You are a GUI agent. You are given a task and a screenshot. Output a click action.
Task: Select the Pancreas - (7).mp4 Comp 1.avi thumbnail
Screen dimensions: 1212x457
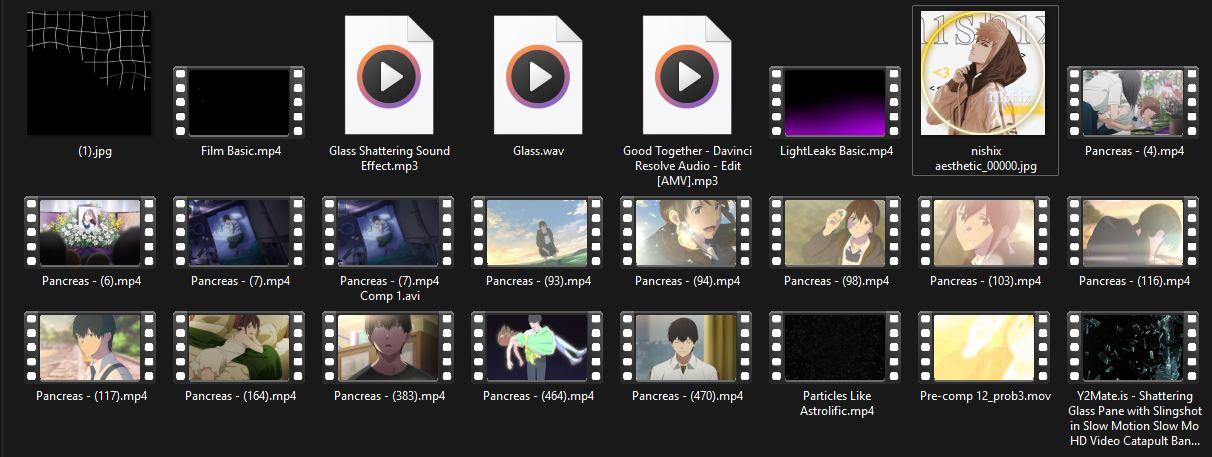click(390, 232)
